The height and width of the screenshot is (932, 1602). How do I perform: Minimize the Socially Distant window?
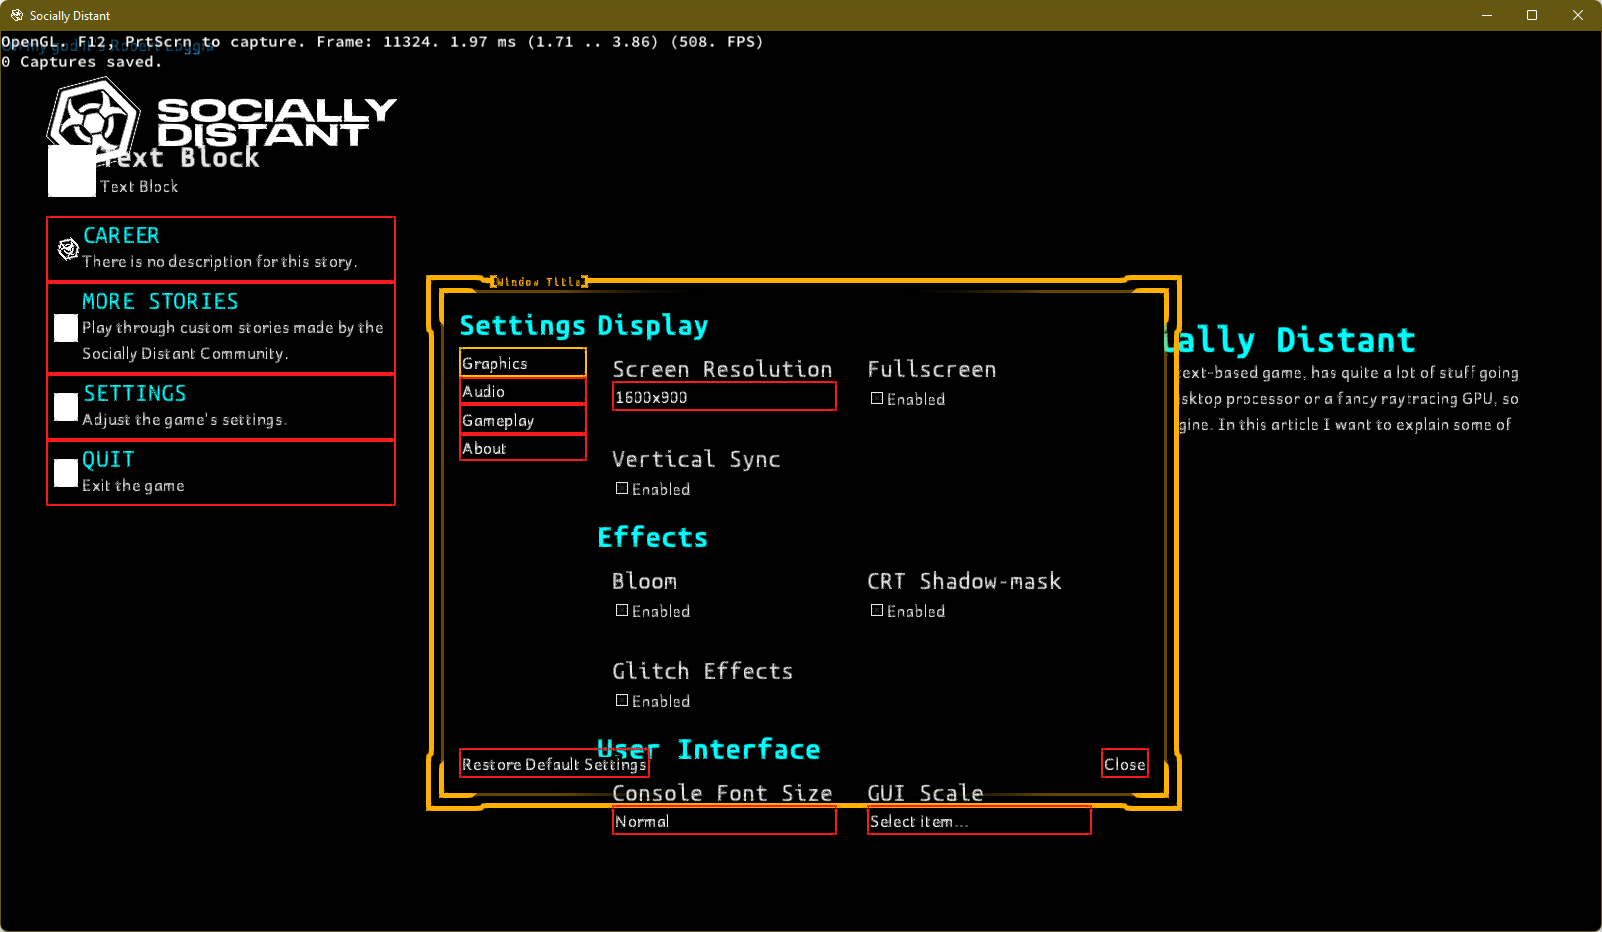[x=1487, y=15]
